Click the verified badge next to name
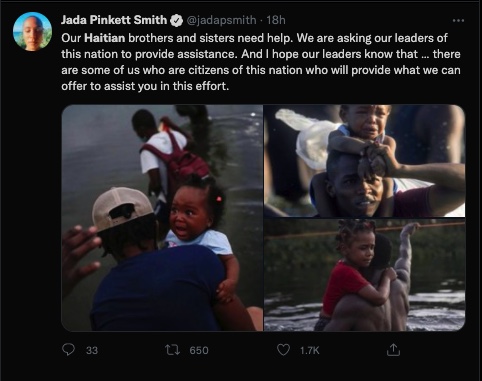This screenshot has height=381, width=482. (x=176, y=20)
